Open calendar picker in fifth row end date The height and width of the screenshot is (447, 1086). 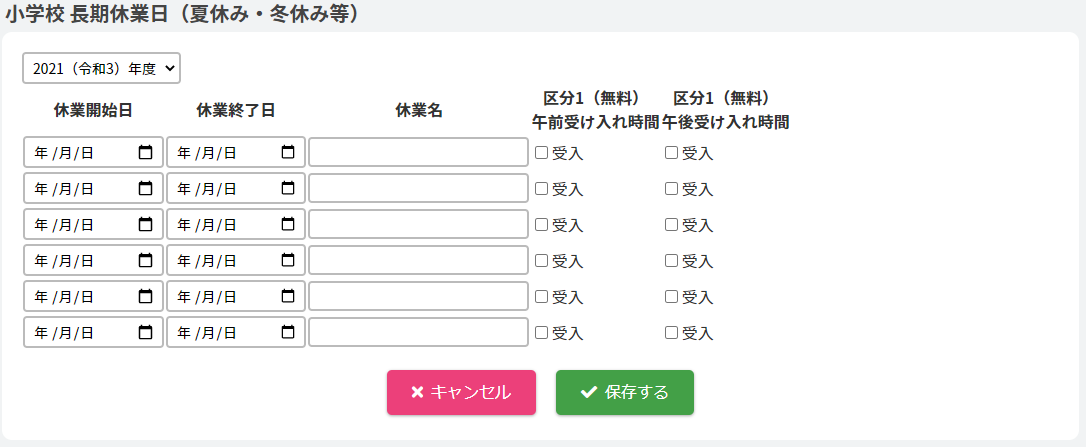pyautogui.click(x=288, y=296)
